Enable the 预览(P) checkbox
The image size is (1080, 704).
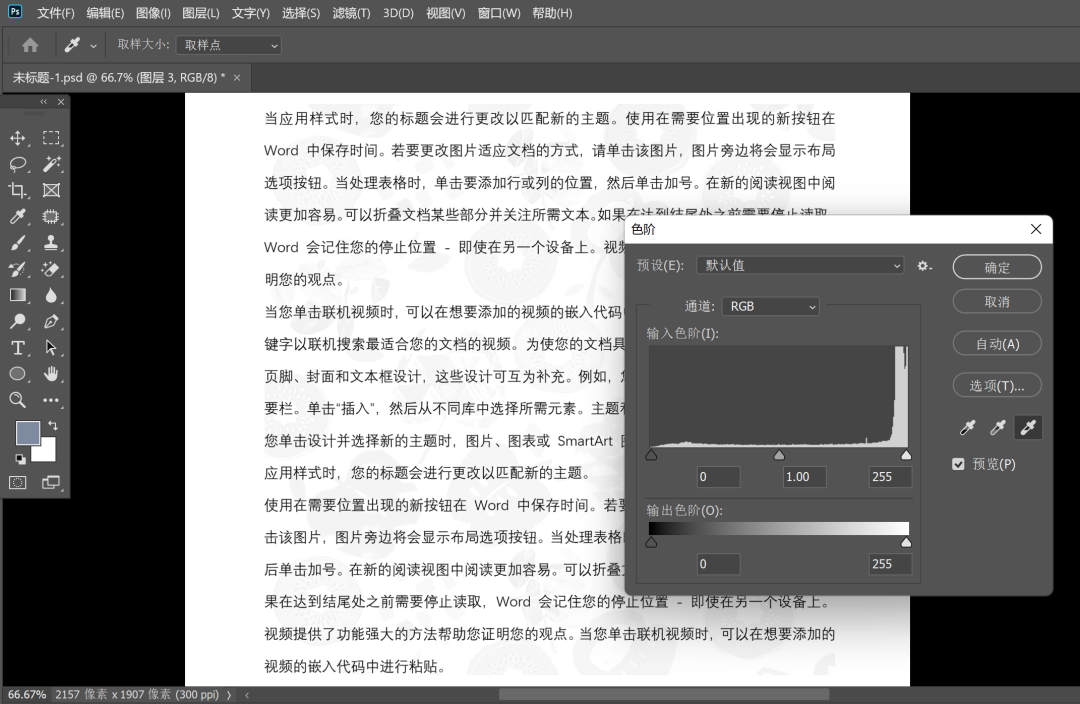tap(958, 464)
